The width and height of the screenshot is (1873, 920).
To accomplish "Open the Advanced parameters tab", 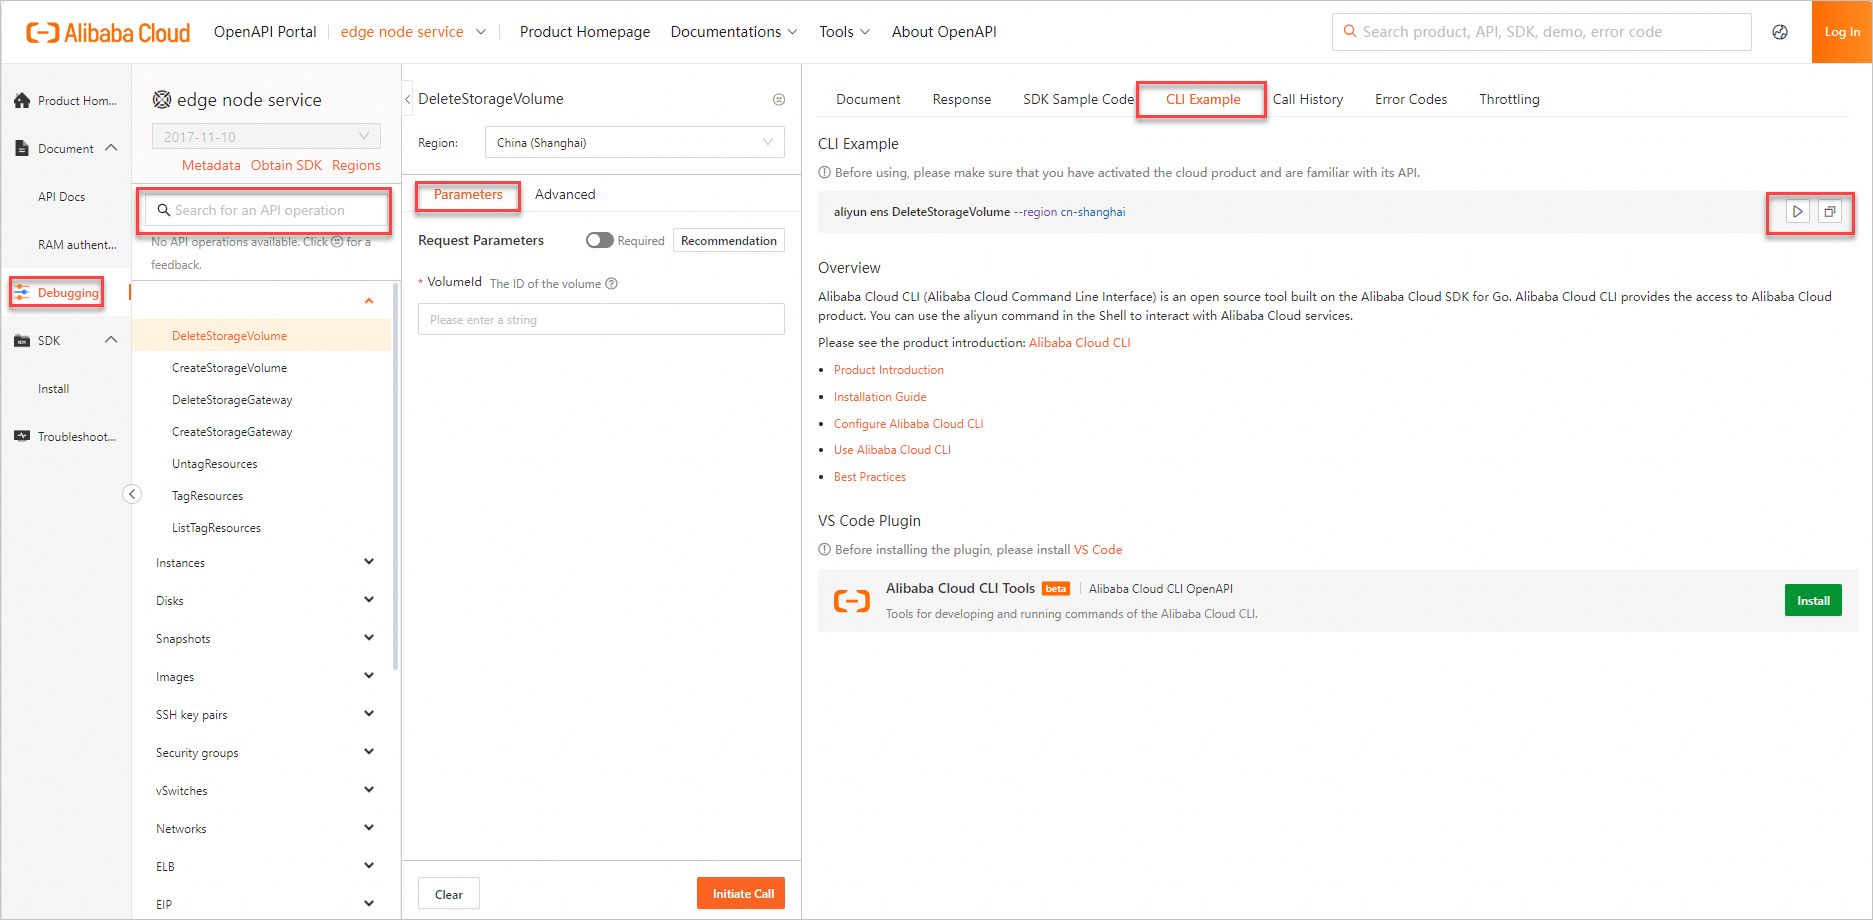I will click(565, 194).
